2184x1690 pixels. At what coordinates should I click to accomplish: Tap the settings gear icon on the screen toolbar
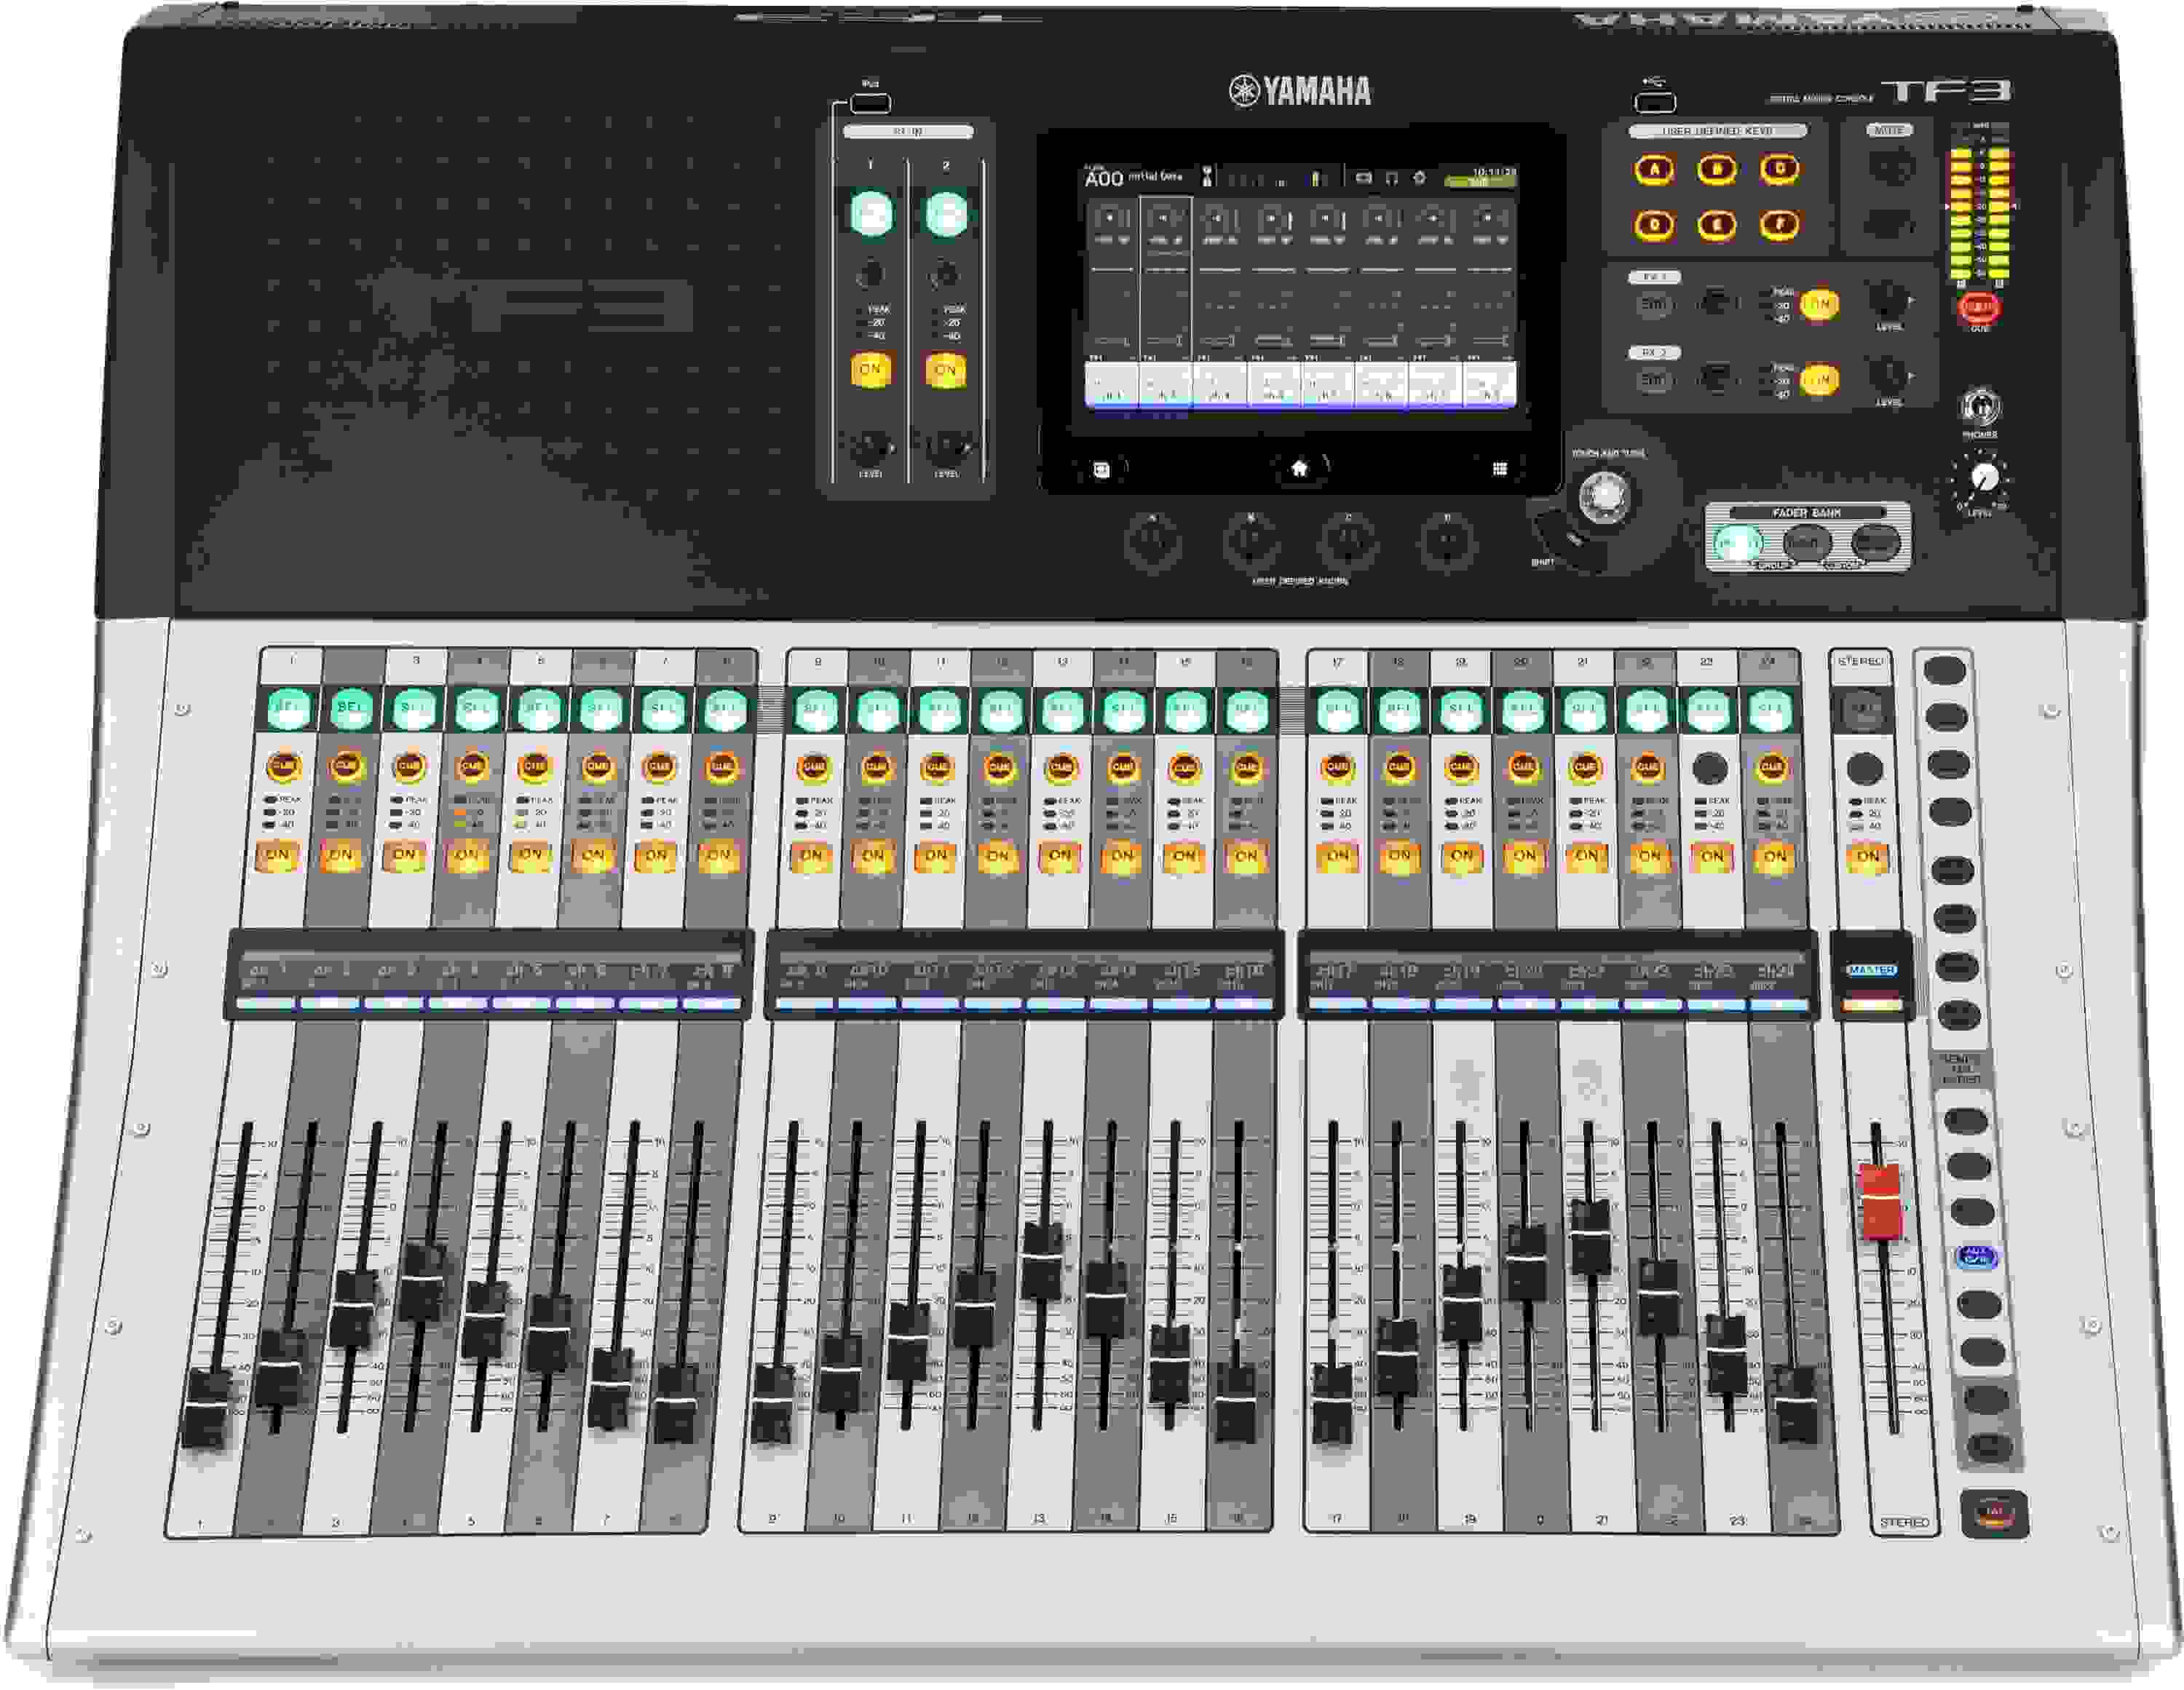(x=1420, y=178)
